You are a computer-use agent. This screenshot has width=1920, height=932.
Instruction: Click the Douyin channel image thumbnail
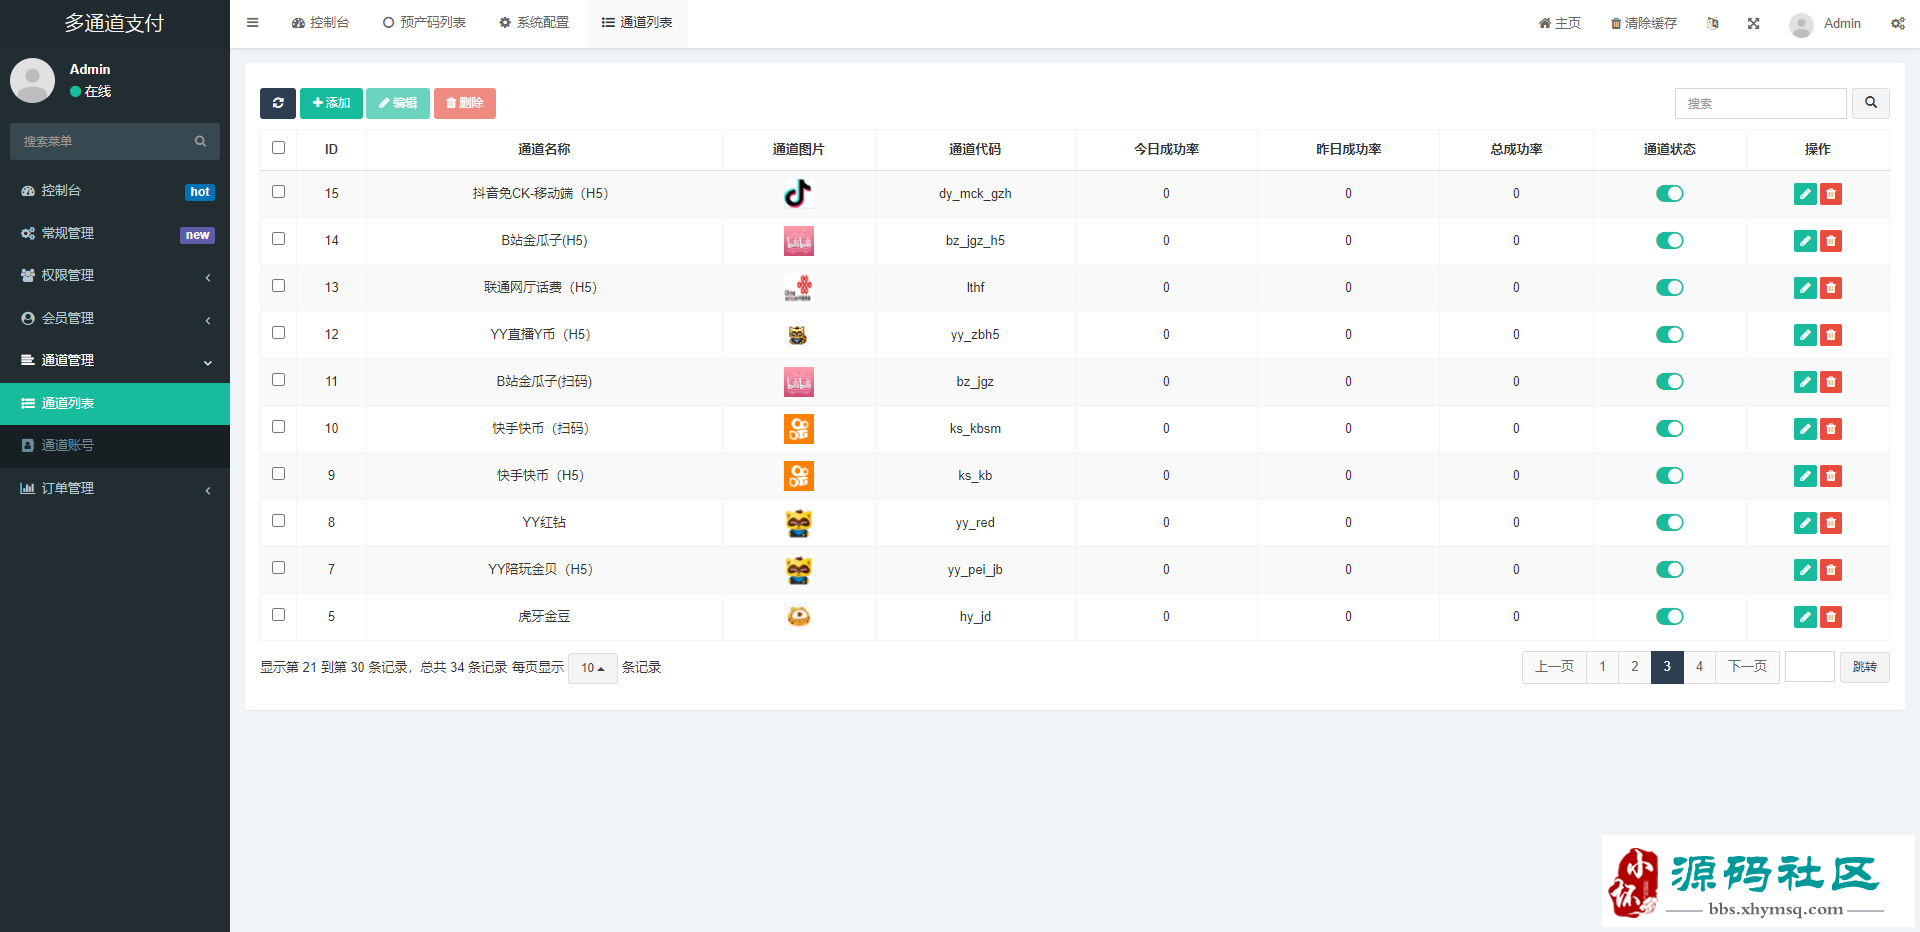click(798, 194)
